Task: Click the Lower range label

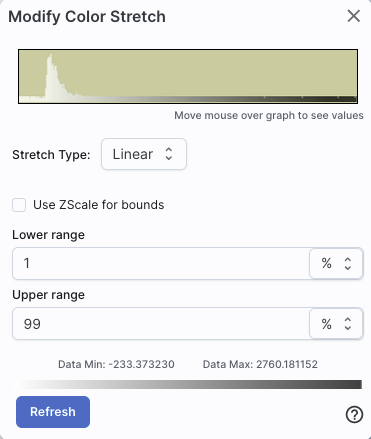Action: (x=48, y=235)
